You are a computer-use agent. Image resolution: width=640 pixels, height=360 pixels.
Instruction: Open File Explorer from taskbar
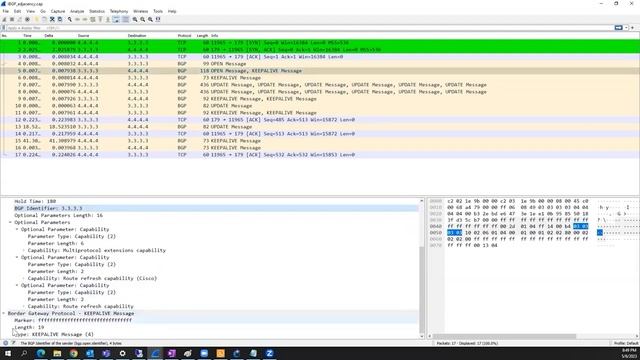[x=57, y=353]
